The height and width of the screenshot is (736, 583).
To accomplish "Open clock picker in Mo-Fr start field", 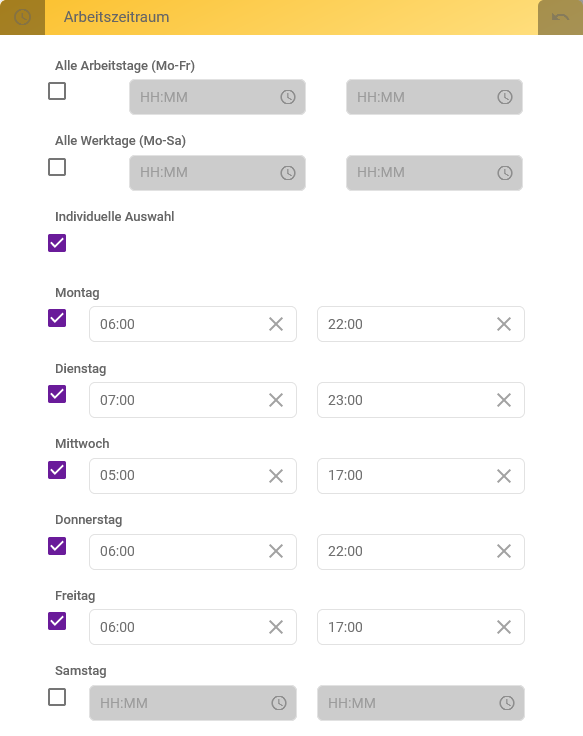I will coord(288,97).
